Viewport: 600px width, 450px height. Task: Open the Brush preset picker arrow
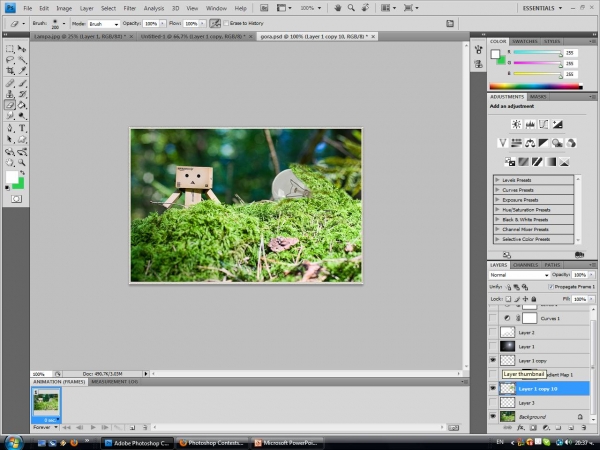click(64, 24)
